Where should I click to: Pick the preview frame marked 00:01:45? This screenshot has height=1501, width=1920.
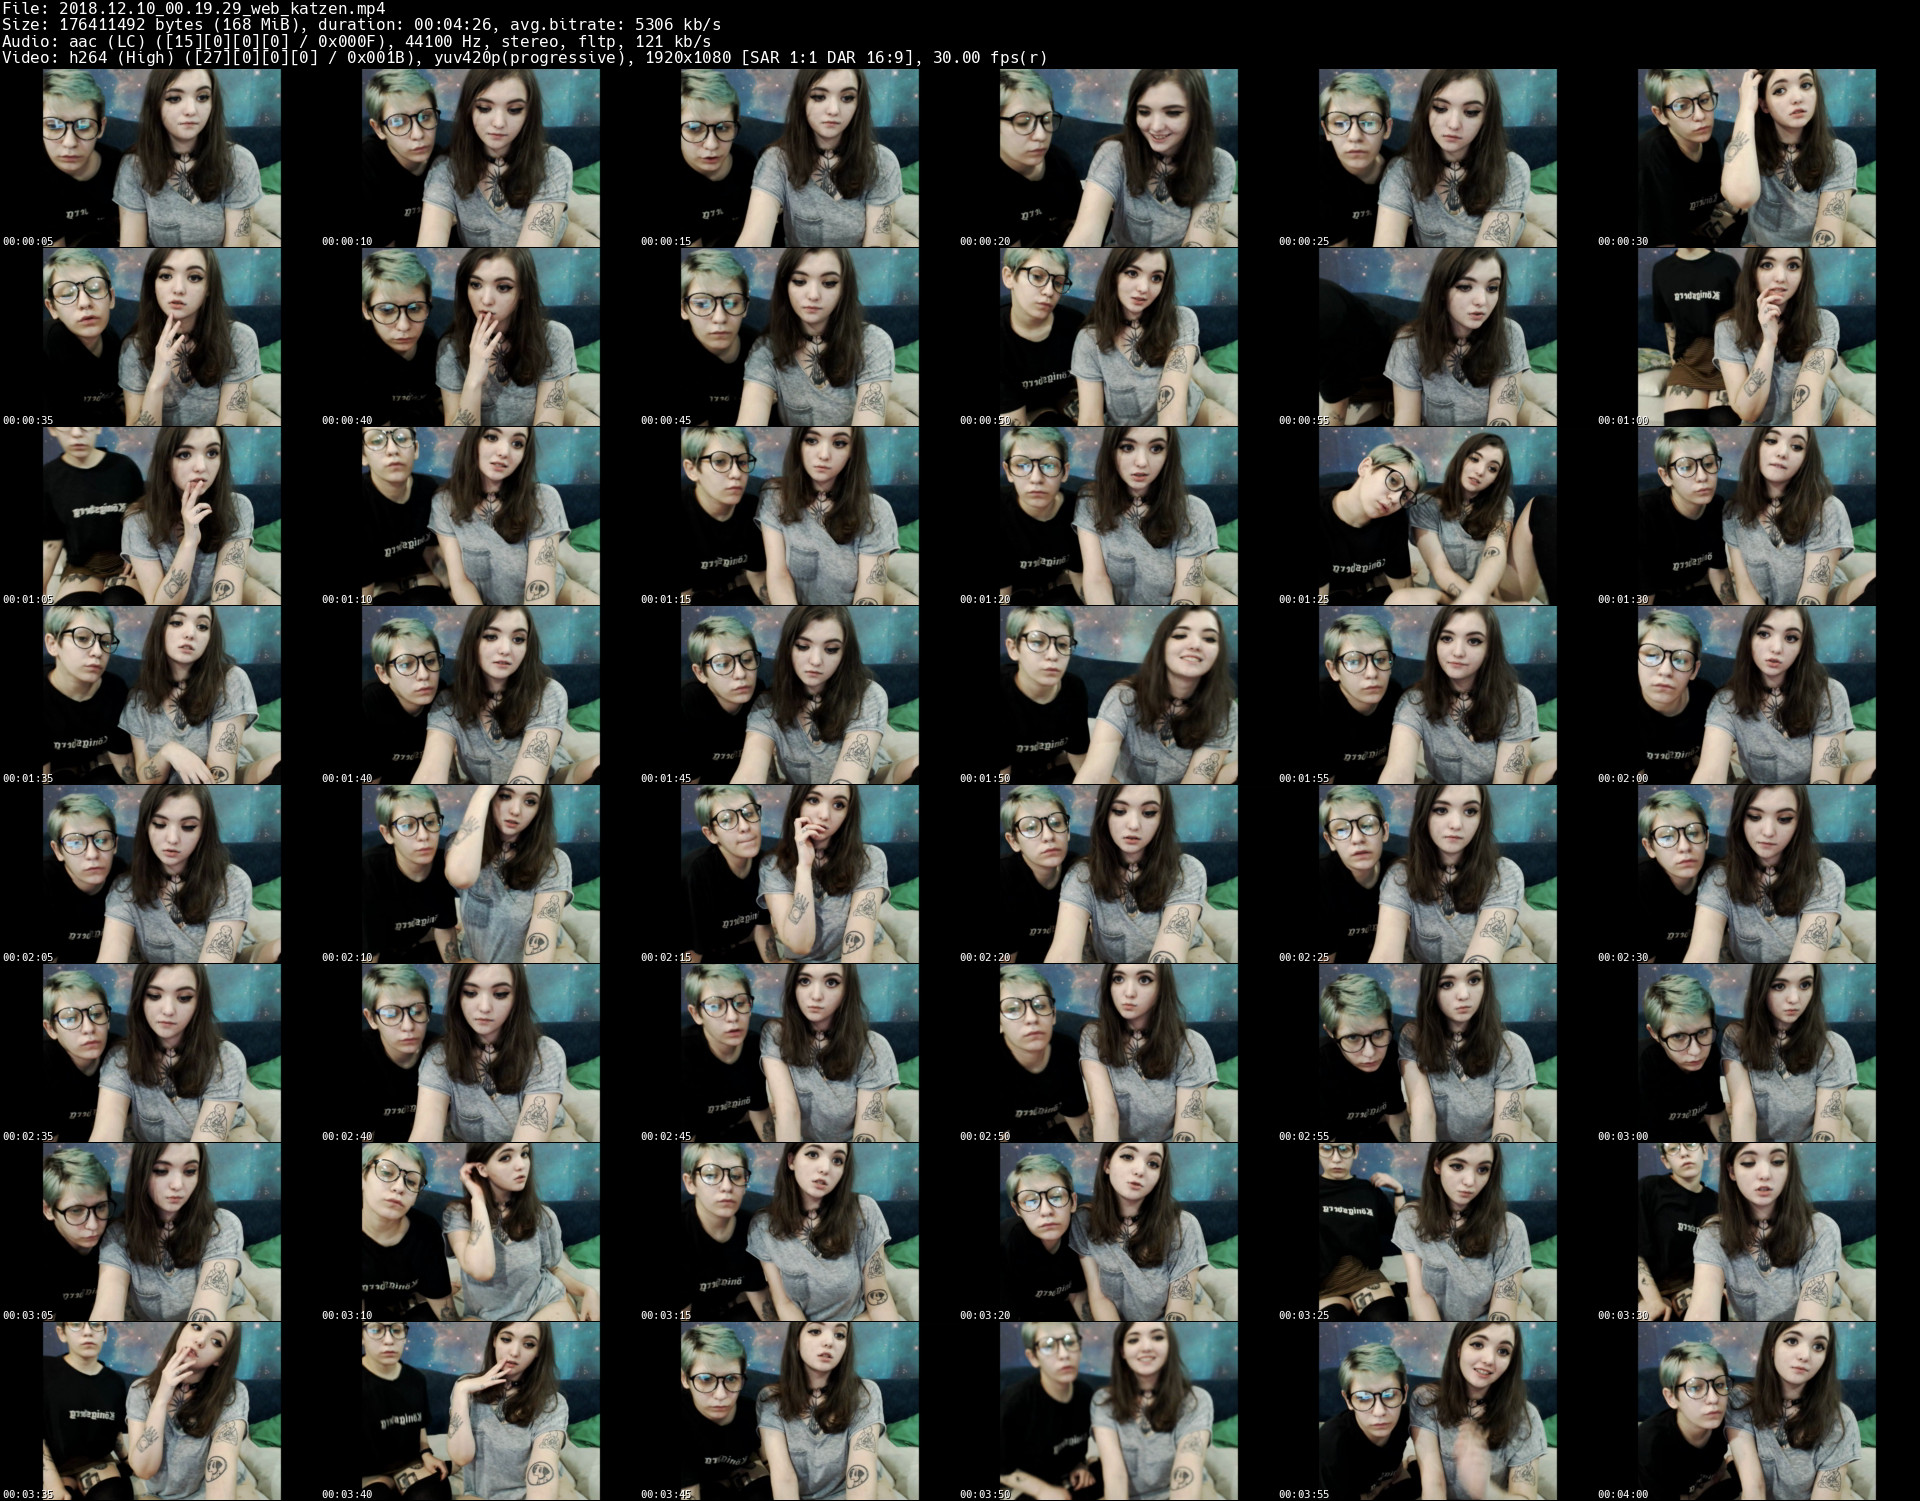(x=800, y=695)
